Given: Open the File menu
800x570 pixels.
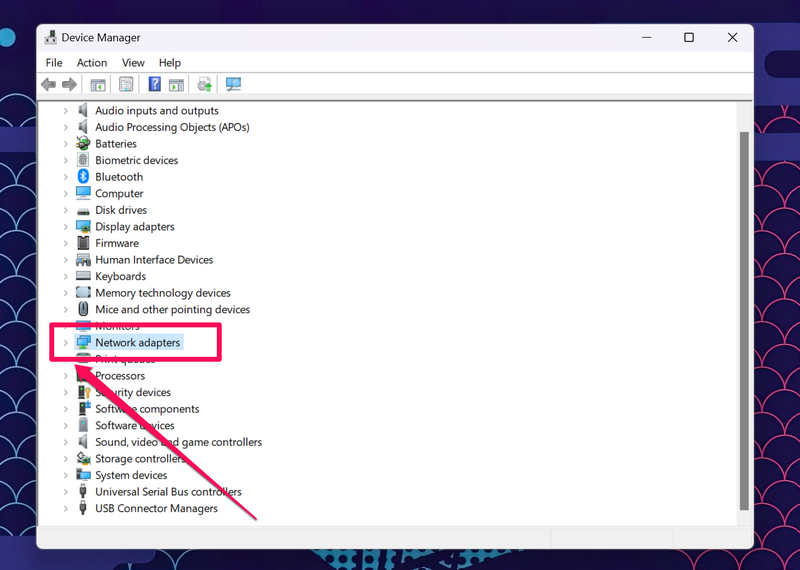Looking at the screenshot, I should [x=54, y=63].
